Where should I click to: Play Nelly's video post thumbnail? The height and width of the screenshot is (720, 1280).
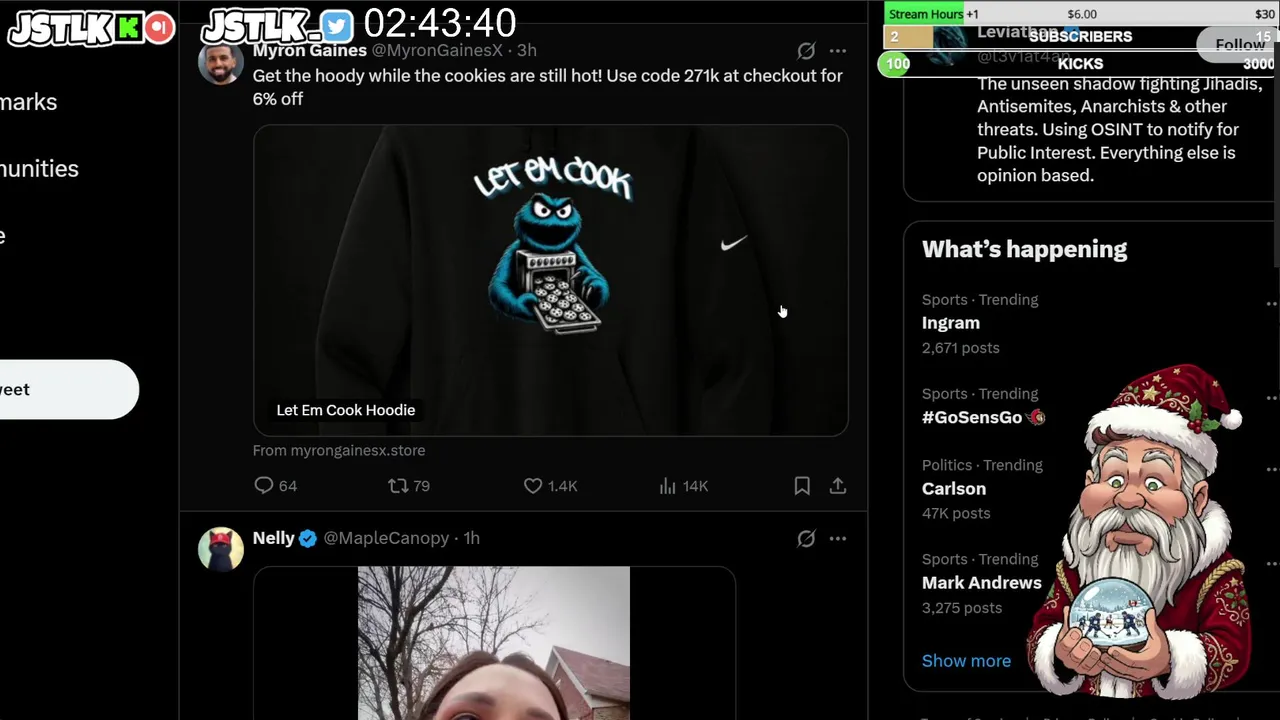(x=494, y=643)
